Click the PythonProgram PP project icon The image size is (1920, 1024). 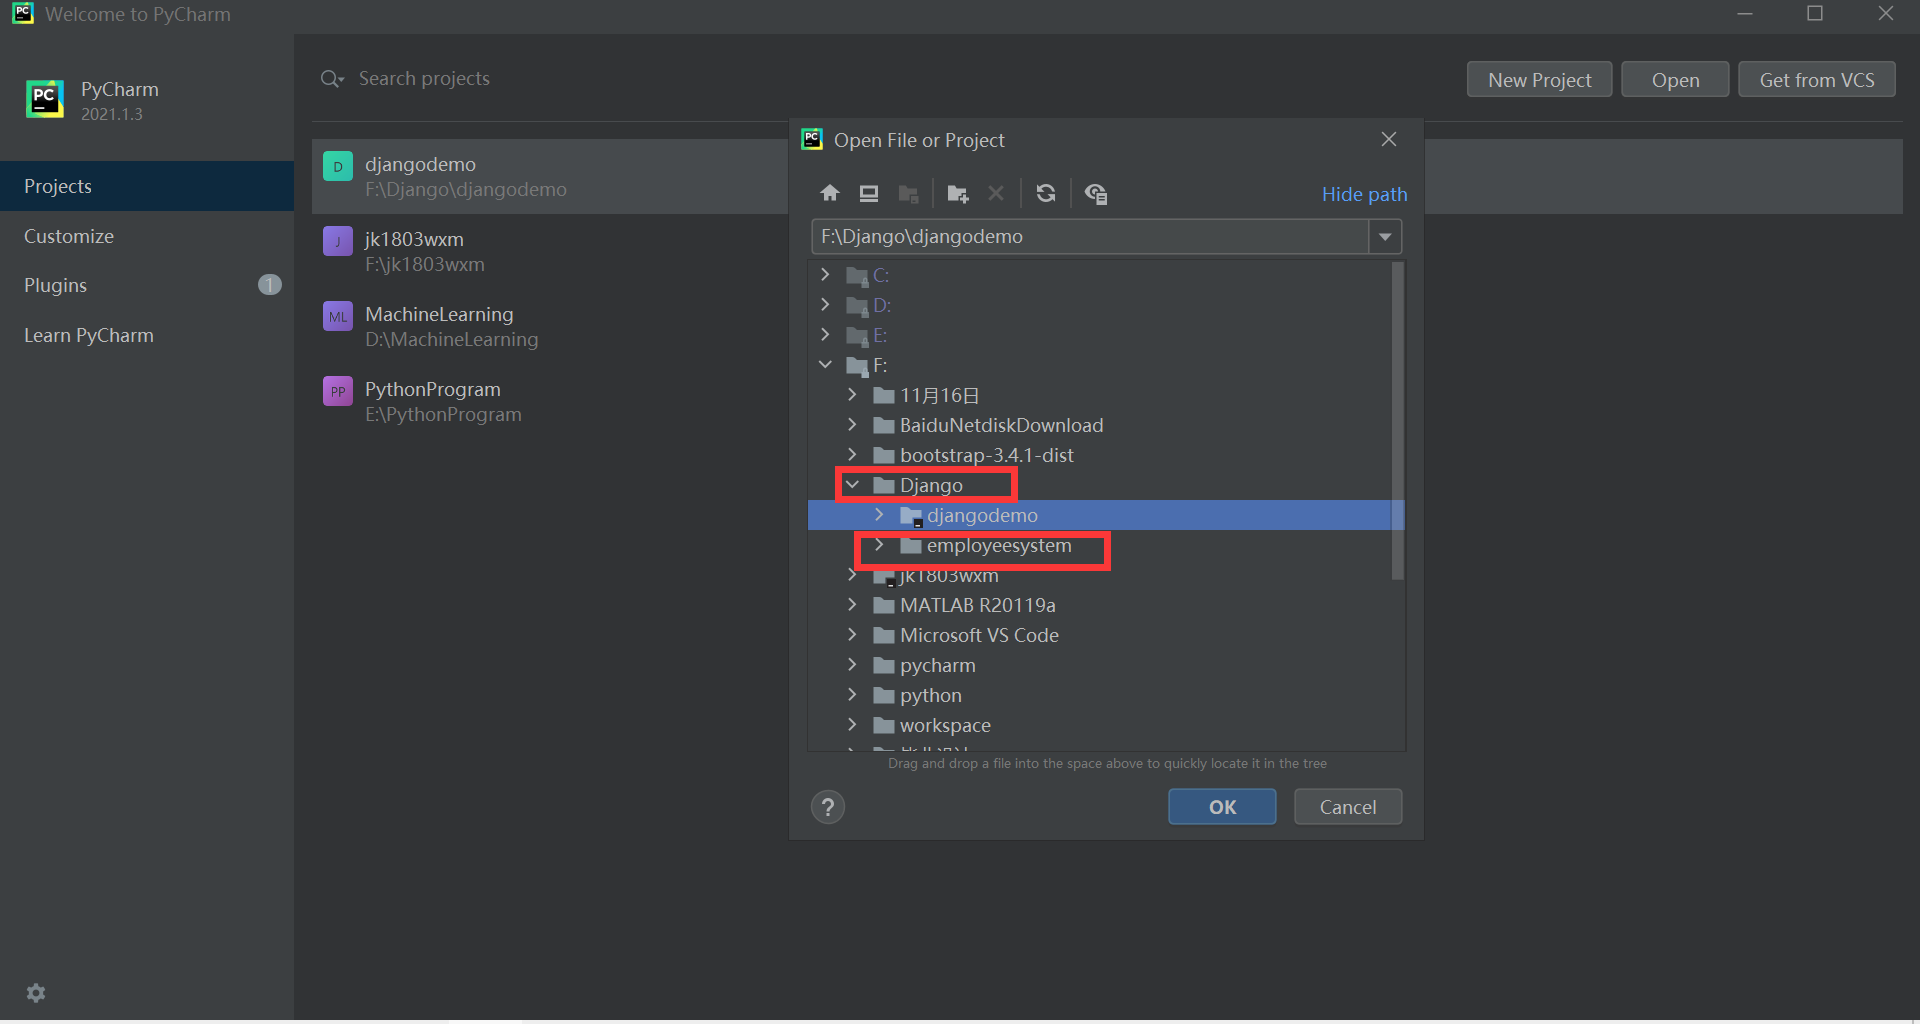point(338,391)
